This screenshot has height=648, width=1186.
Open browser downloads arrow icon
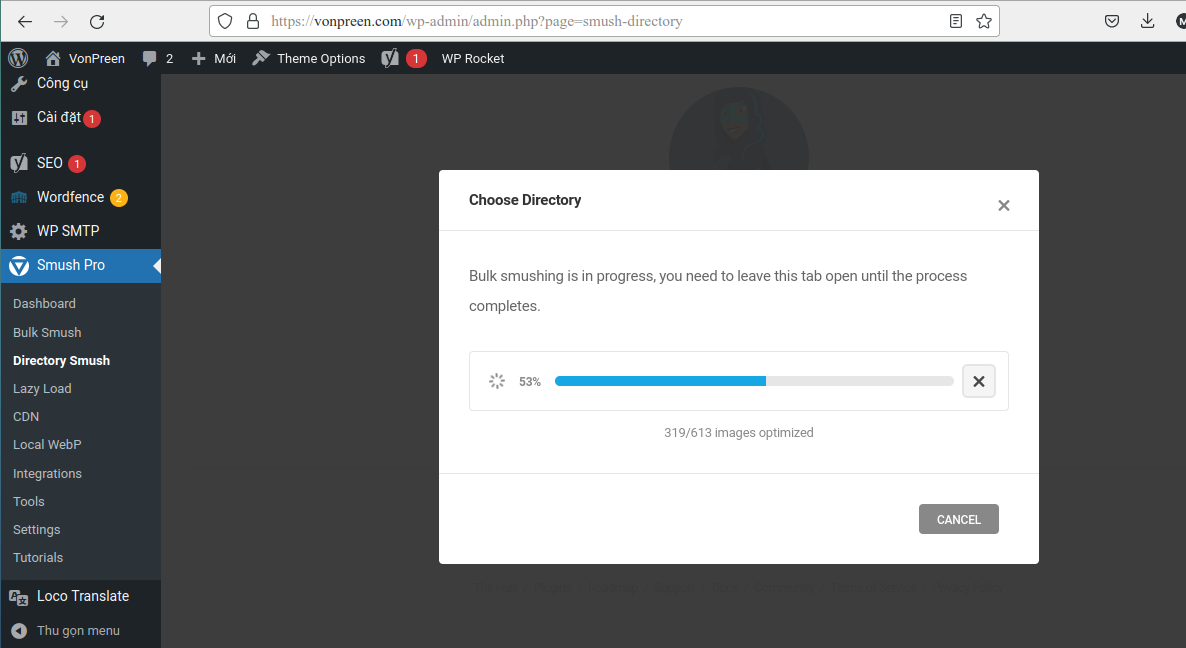[1147, 21]
